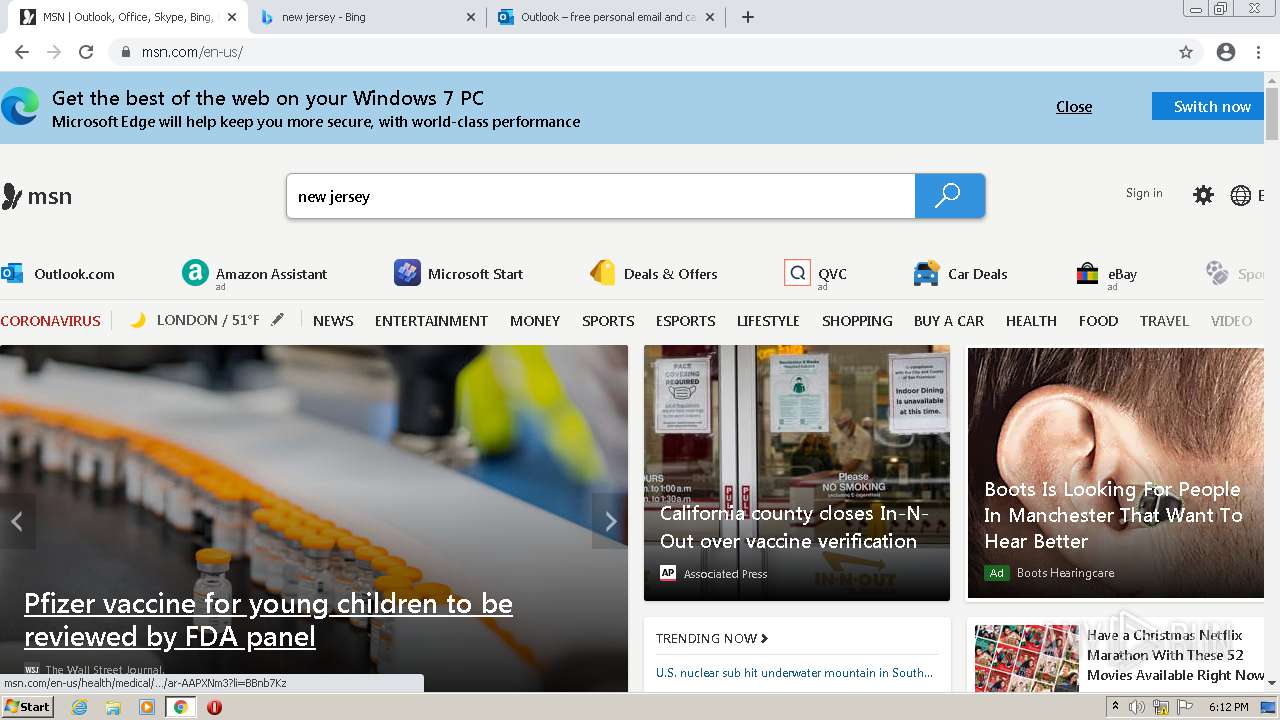Click browser forward arrow
The width and height of the screenshot is (1280, 720).
click(x=54, y=52)
